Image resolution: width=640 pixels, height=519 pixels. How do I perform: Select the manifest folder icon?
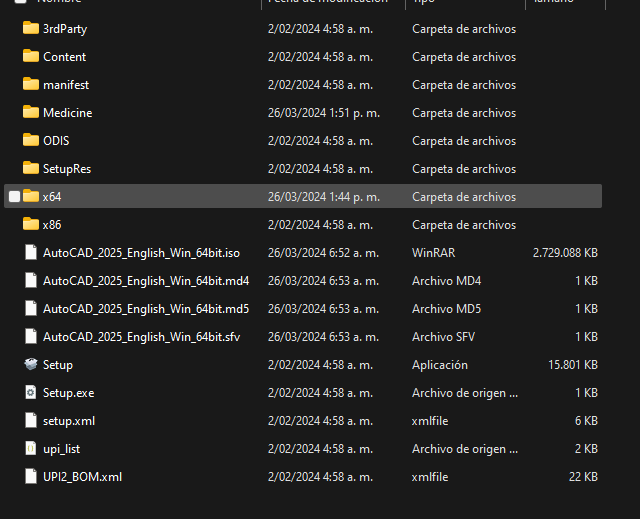tap(31, 84)
